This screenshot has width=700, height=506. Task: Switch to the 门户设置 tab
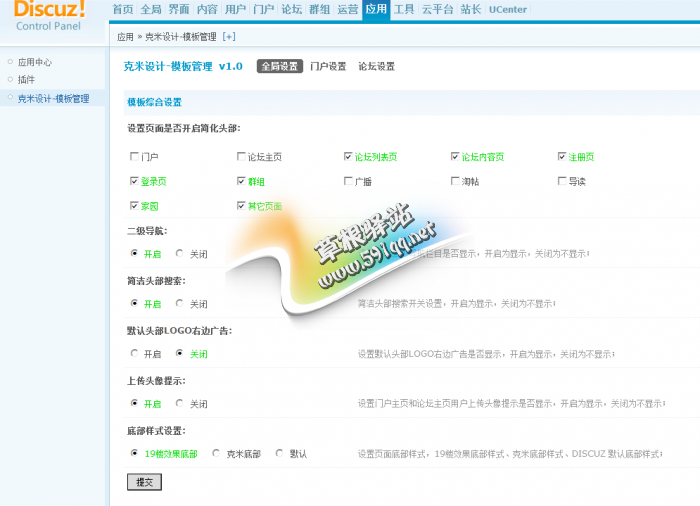328,67
